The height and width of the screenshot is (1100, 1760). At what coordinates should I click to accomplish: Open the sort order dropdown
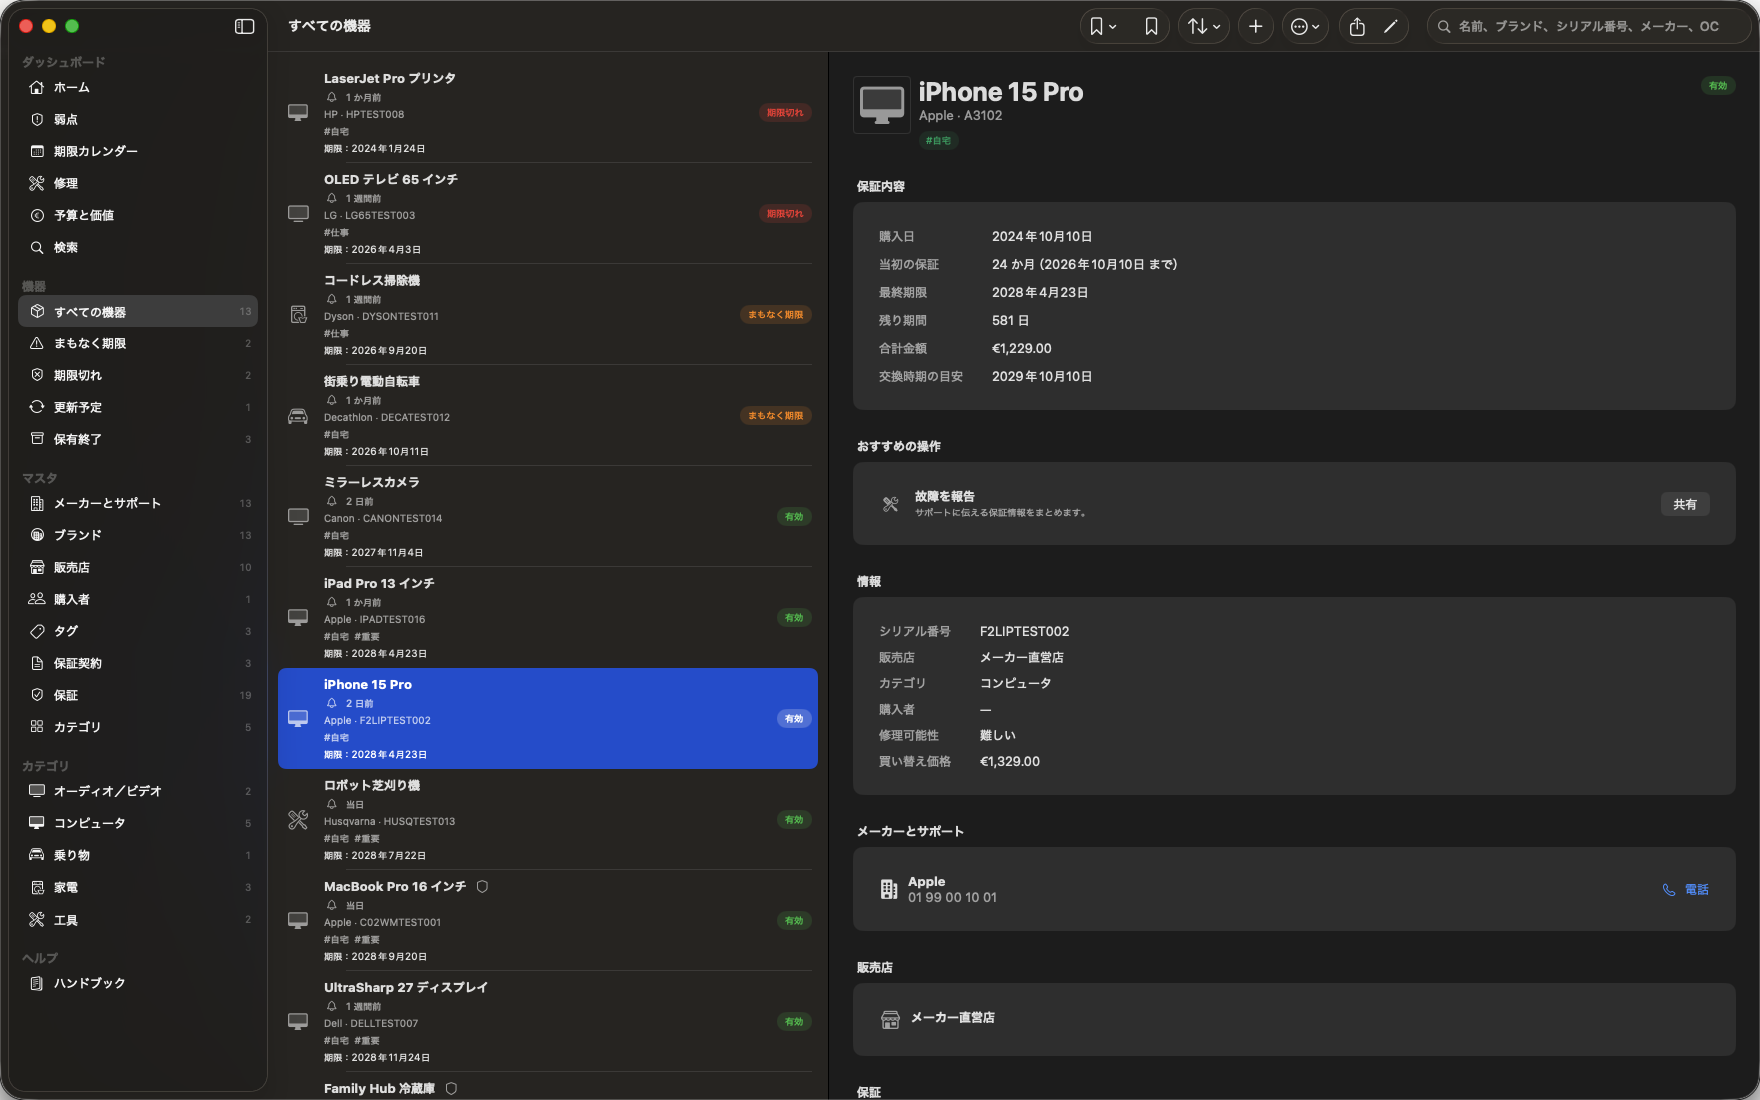point(1204,27)
